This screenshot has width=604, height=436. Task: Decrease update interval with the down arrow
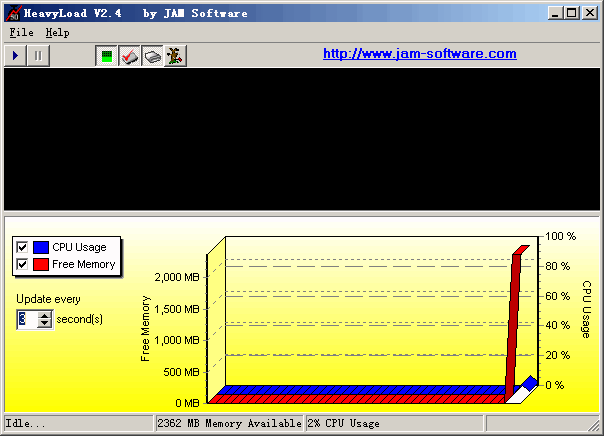44,324
